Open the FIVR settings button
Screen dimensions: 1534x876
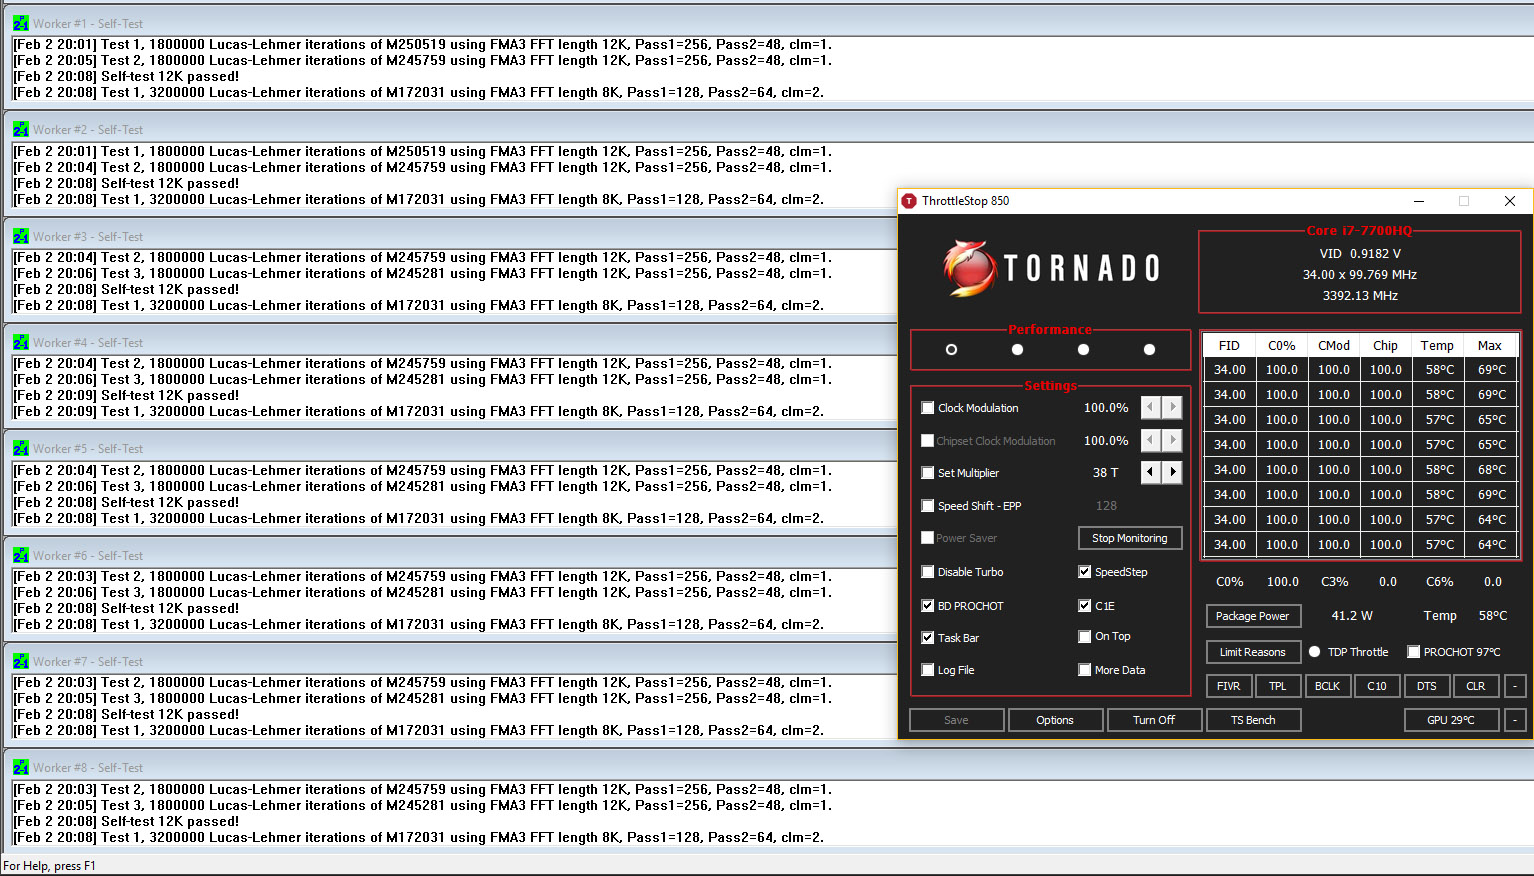(x=1228, y=686)
